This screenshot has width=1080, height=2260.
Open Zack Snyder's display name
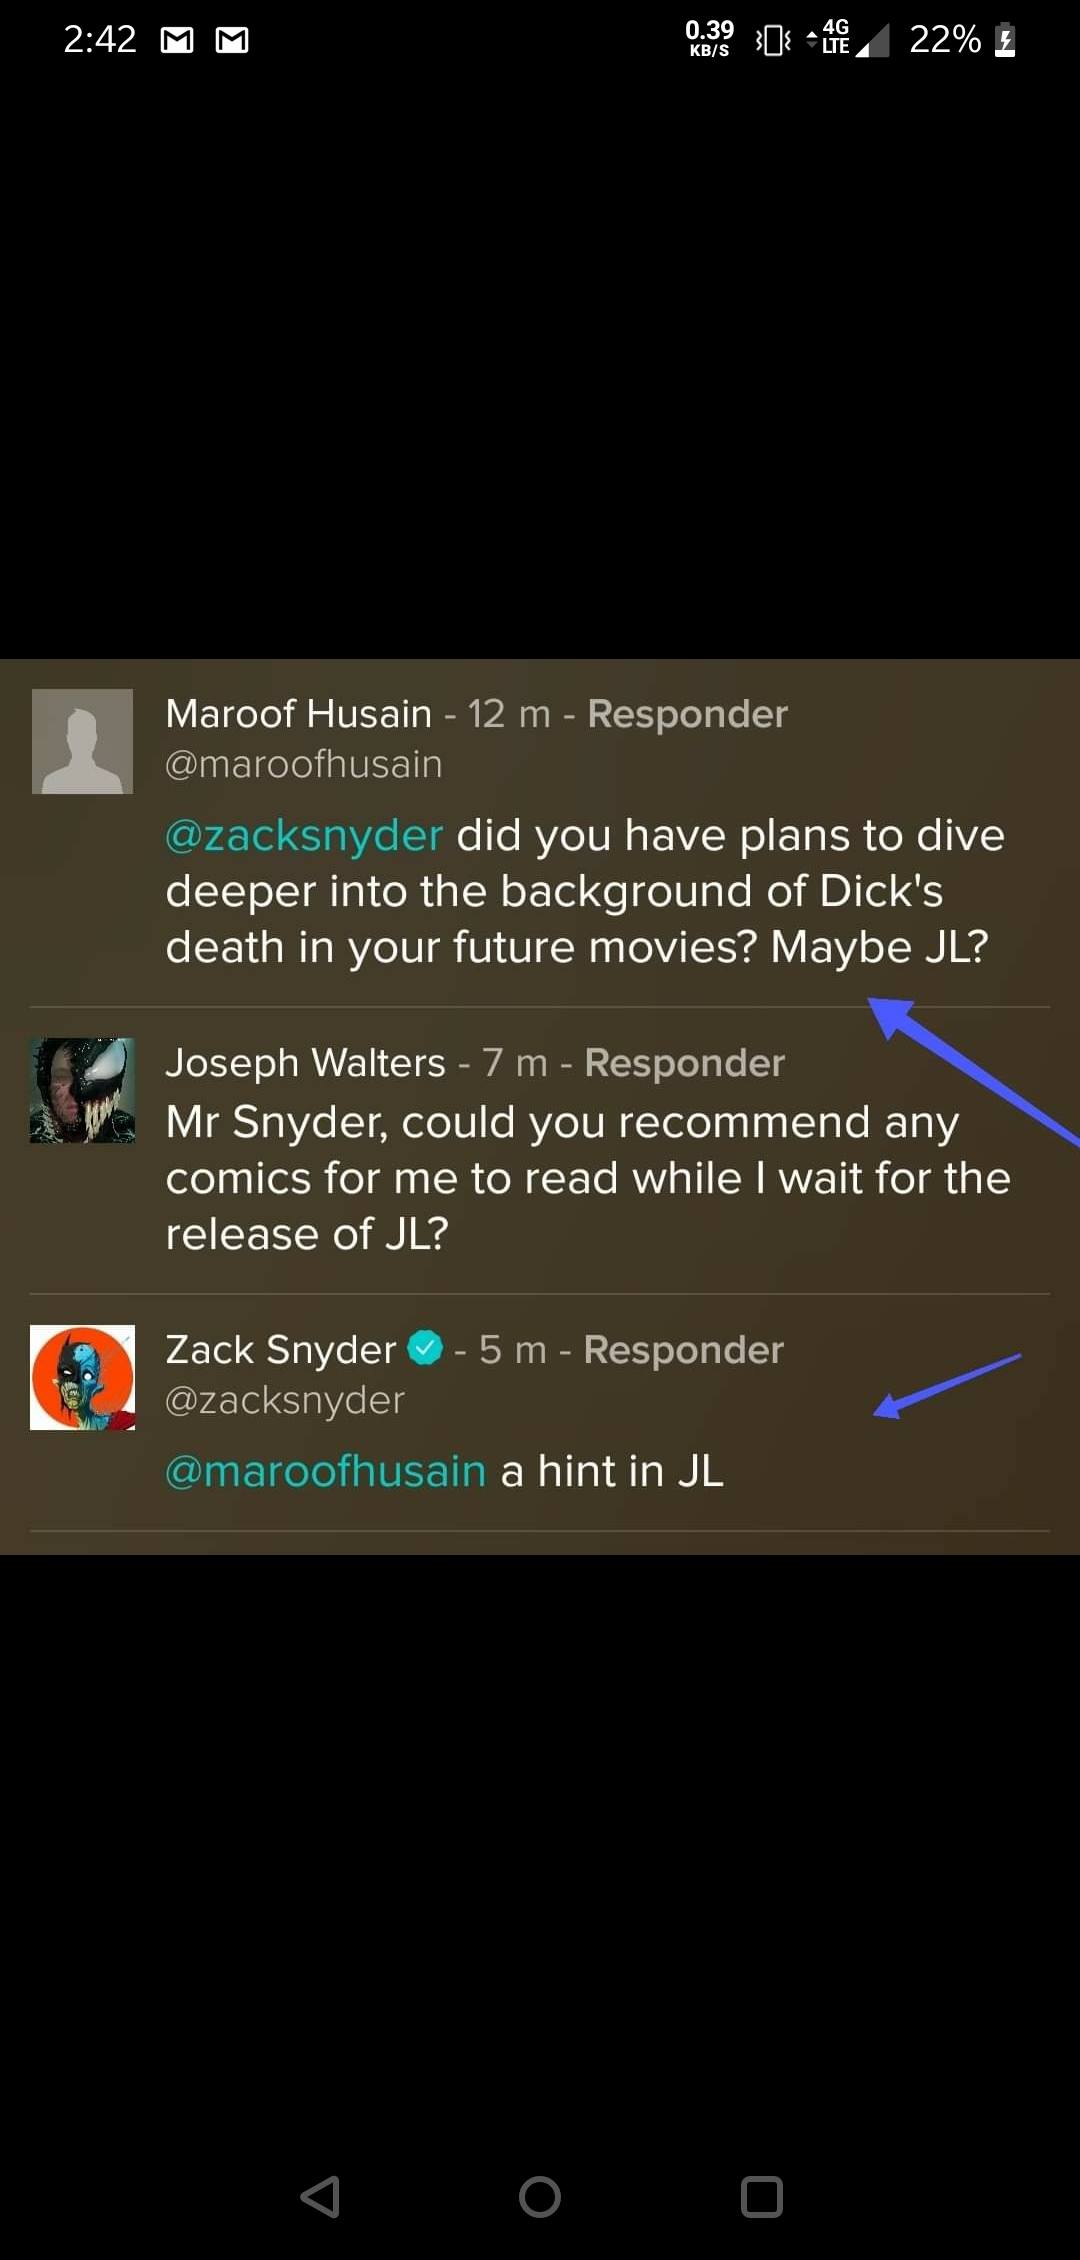point(281,1349)
